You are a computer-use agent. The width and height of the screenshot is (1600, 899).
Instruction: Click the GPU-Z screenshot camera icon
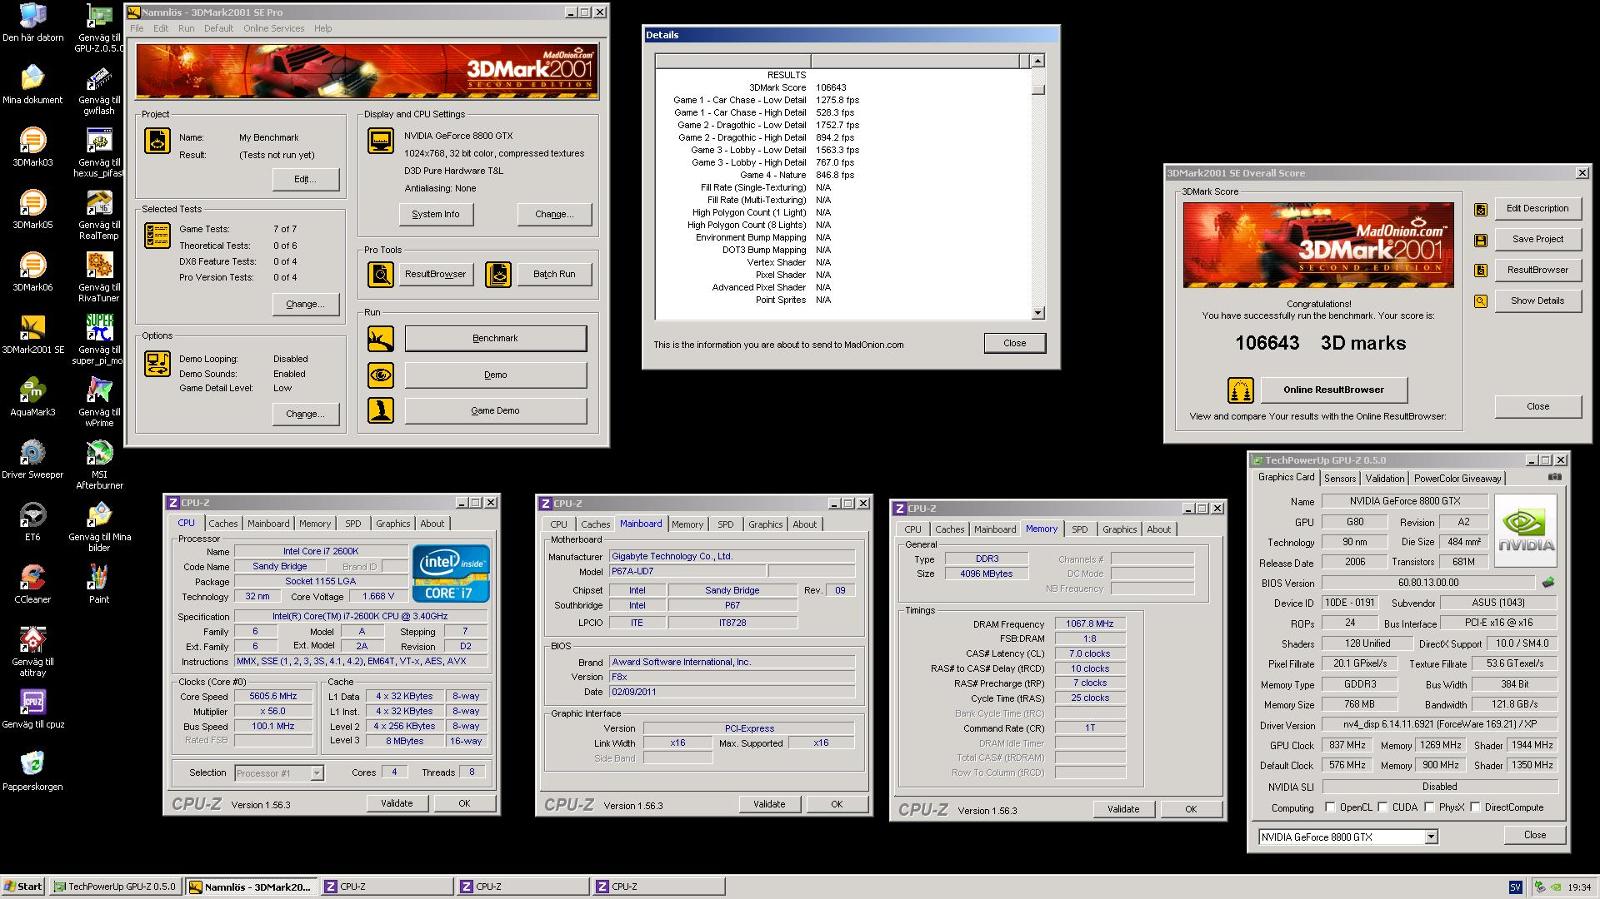(1555, 477)
